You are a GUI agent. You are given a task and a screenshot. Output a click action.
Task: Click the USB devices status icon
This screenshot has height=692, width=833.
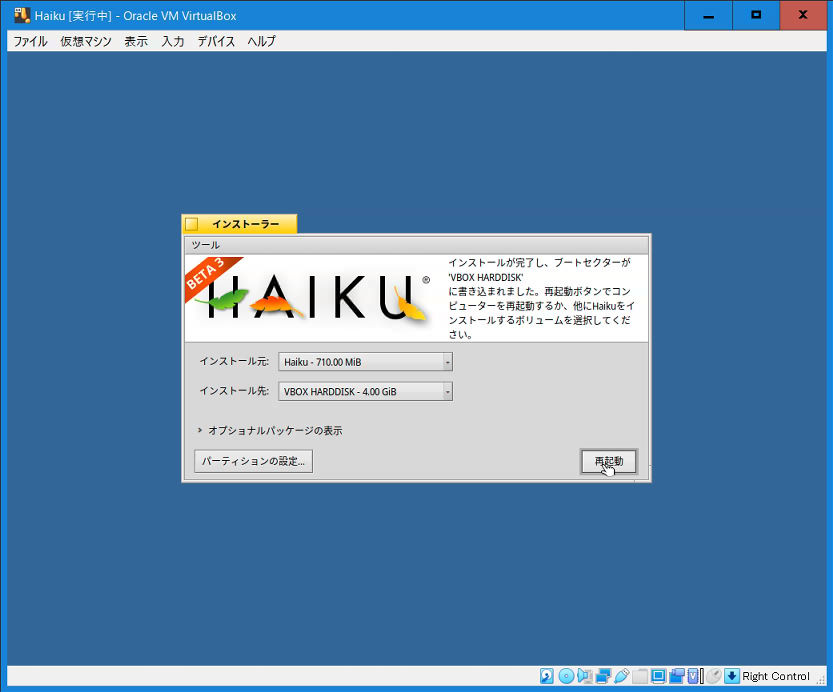[622, 676]
